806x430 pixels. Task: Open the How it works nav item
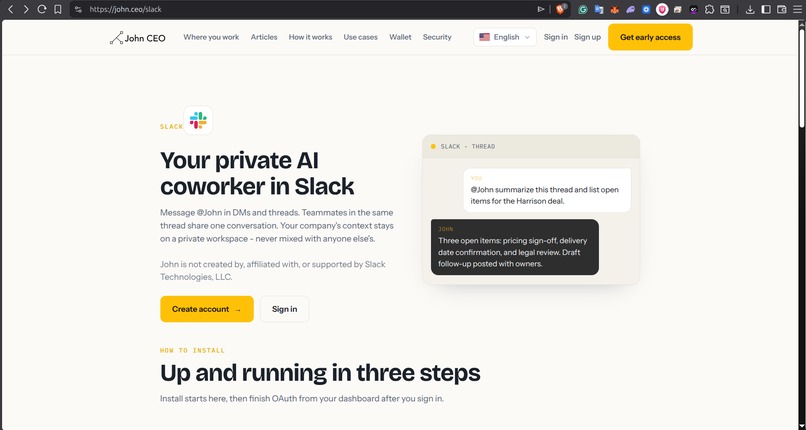[x=310, y=37]
